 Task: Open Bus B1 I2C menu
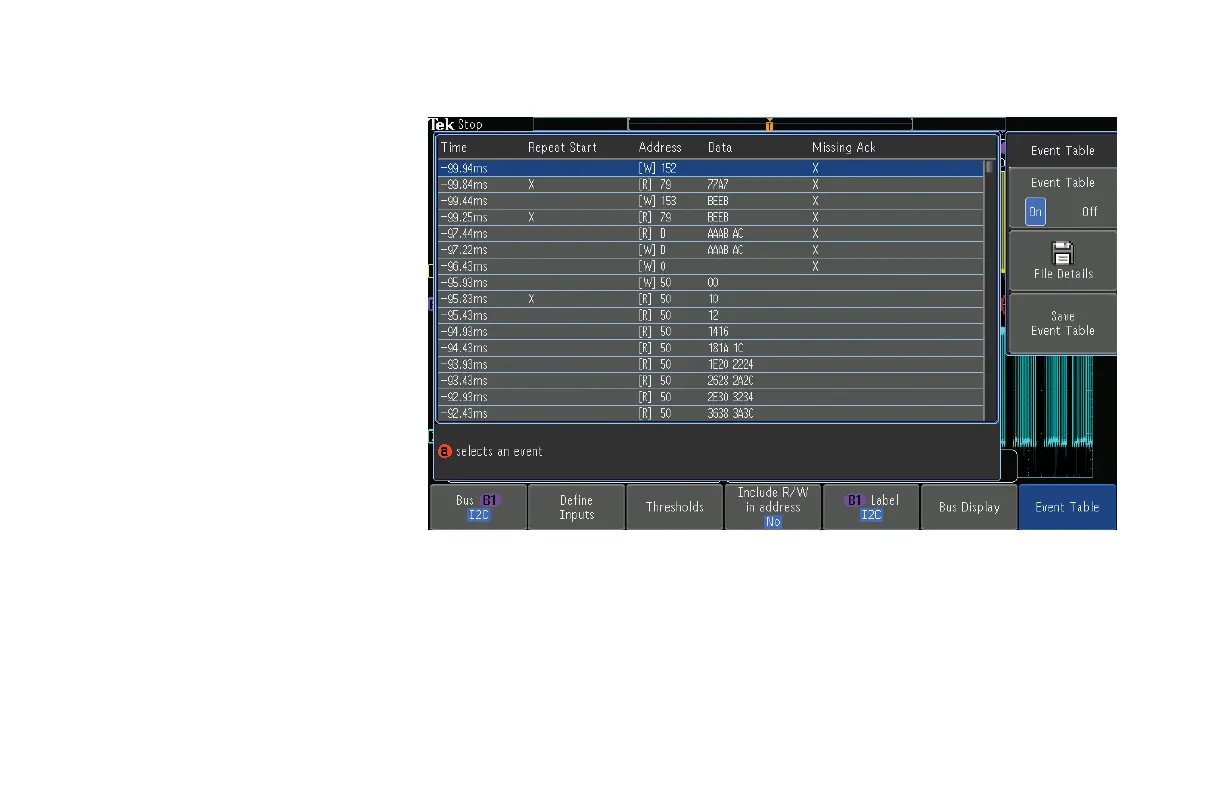(478, 507)
